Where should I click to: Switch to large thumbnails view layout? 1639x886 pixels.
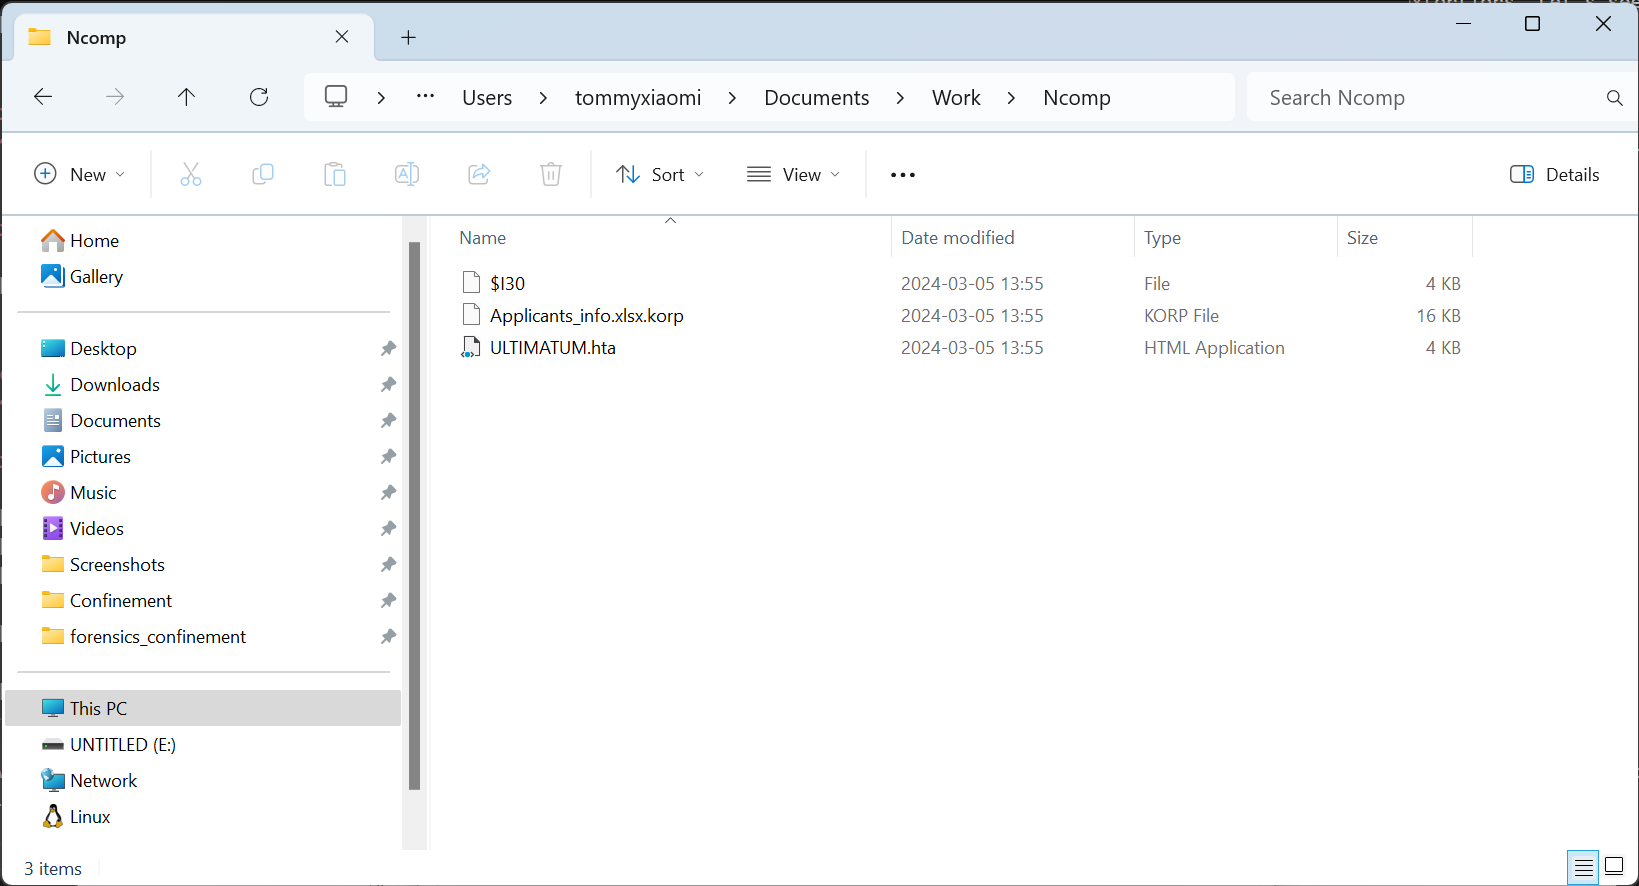click(x=1614, y=866)
